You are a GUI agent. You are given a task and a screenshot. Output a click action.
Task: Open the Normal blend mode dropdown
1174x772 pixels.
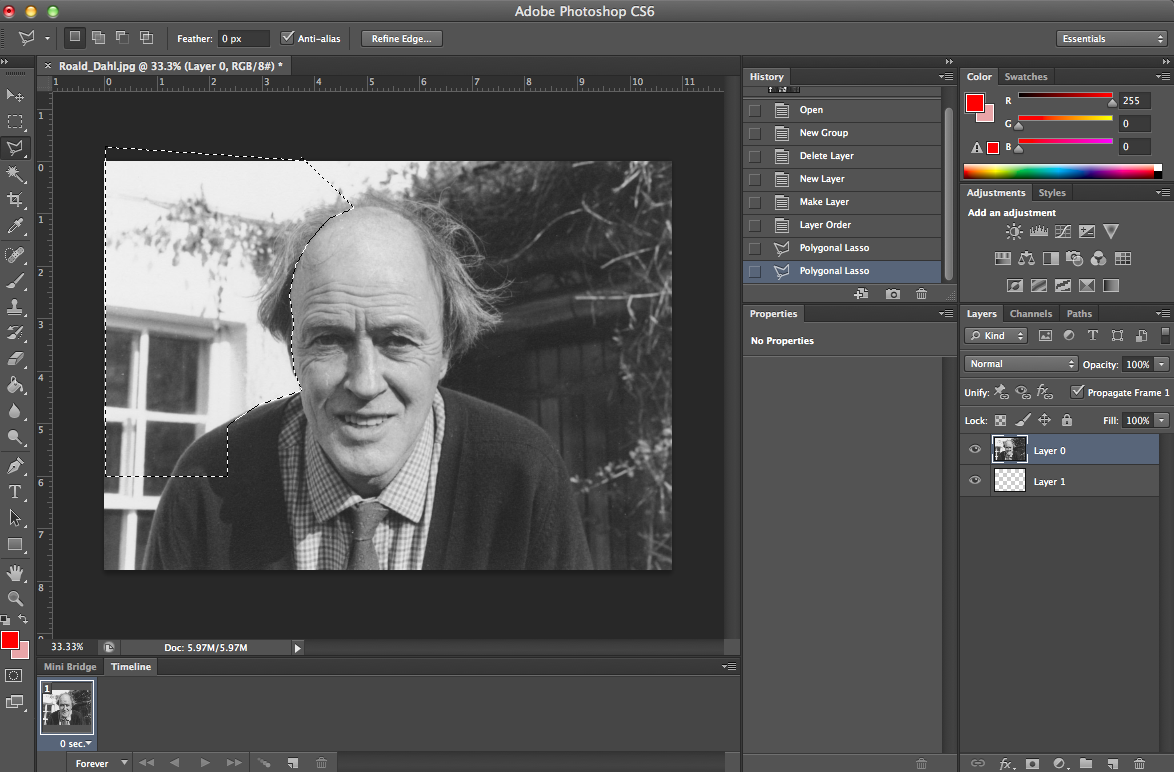pyautogui.click(x=1020, y=364)
